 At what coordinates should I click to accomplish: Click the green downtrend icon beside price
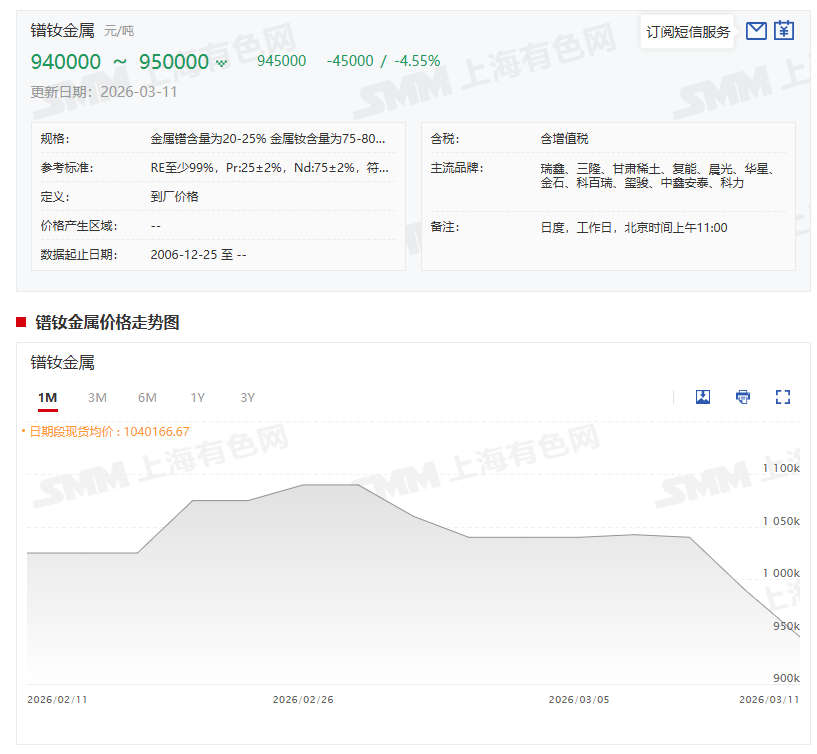(221, 63)
